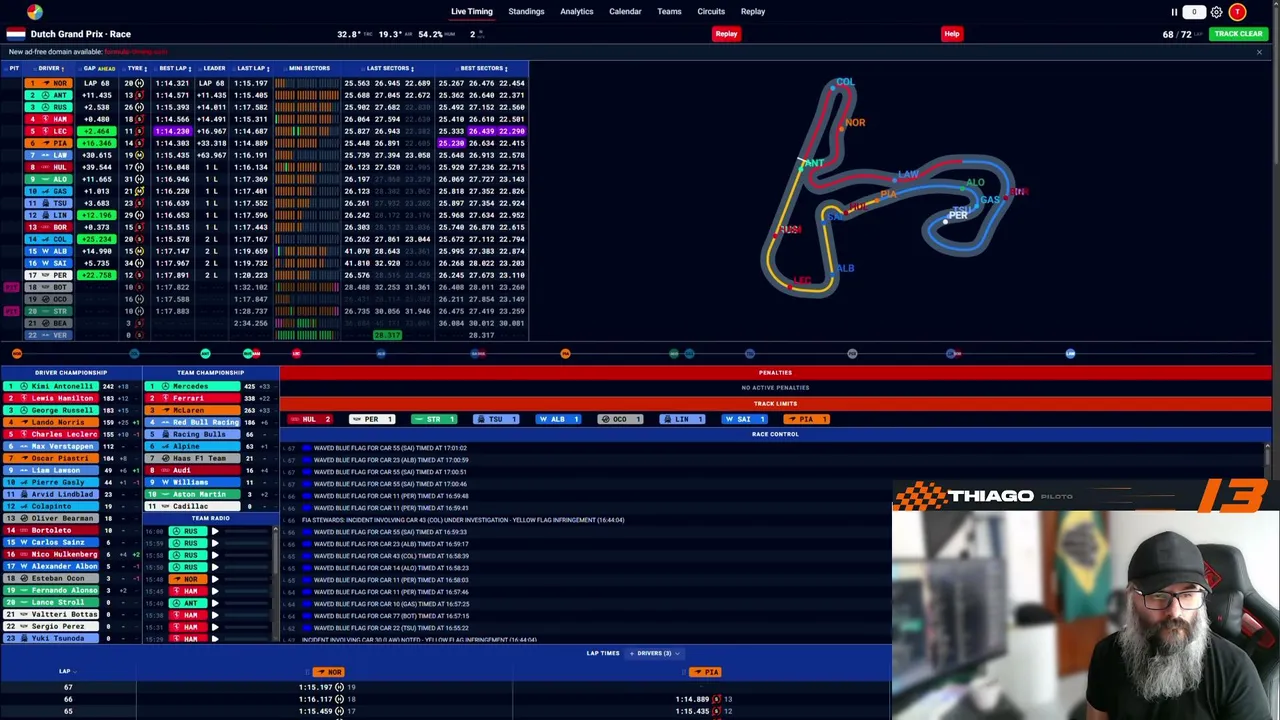The width and height of the screenshot is (1280, 720).
Task: Click the PIA column header in Lap Times
Action: tap(705, 672)
